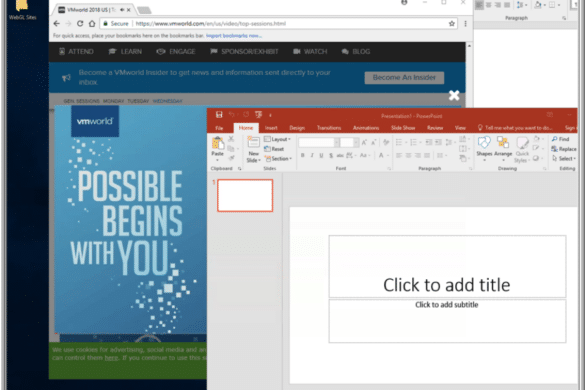Switch to the Transitions ribbon tab

[x=329, y=128]
